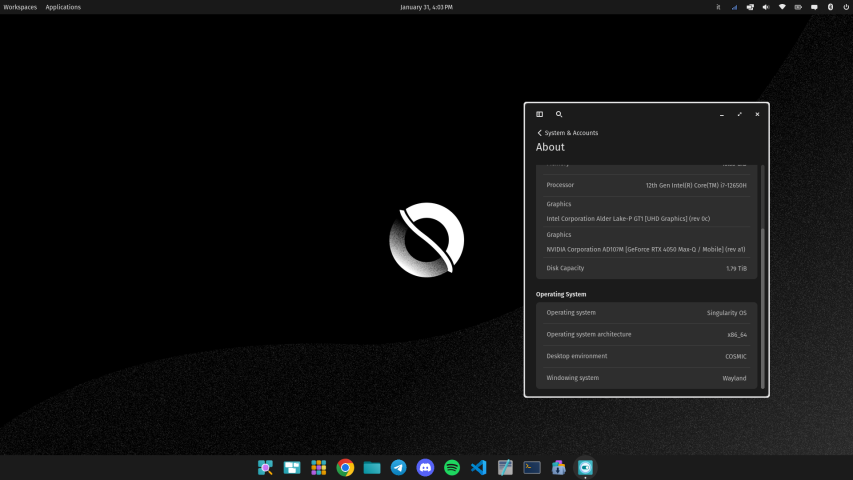Screen dimensions: 853x480
Task: Click the Settings icon in the dock
Action: click(585, 467)
